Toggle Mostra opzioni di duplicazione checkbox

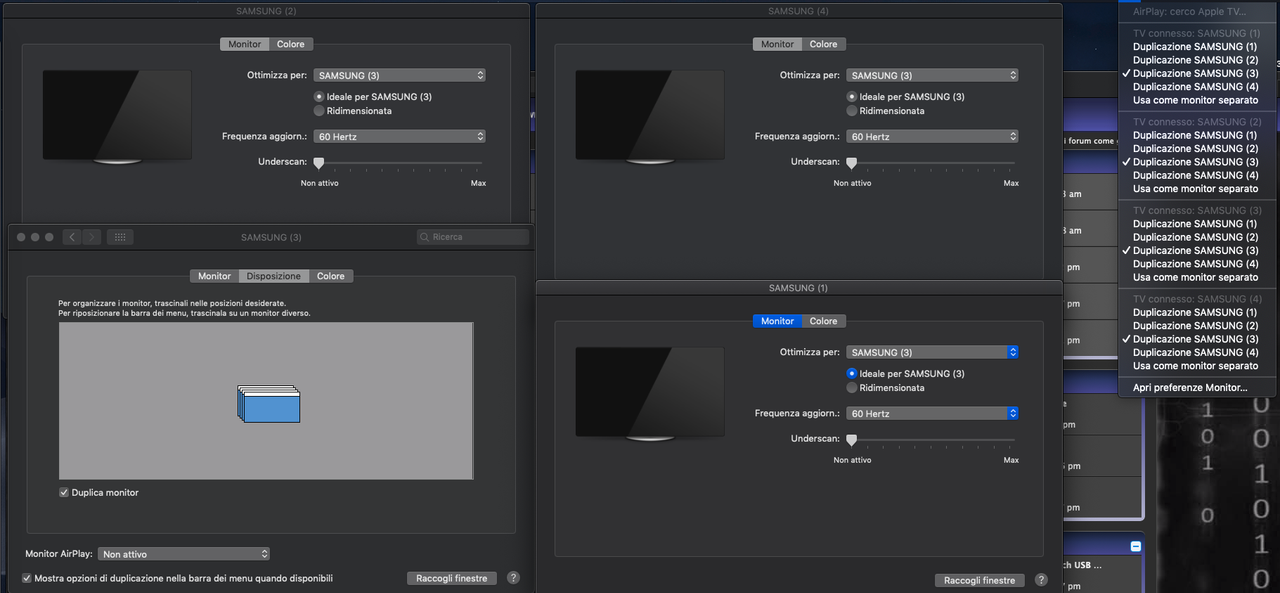point(27,578)
